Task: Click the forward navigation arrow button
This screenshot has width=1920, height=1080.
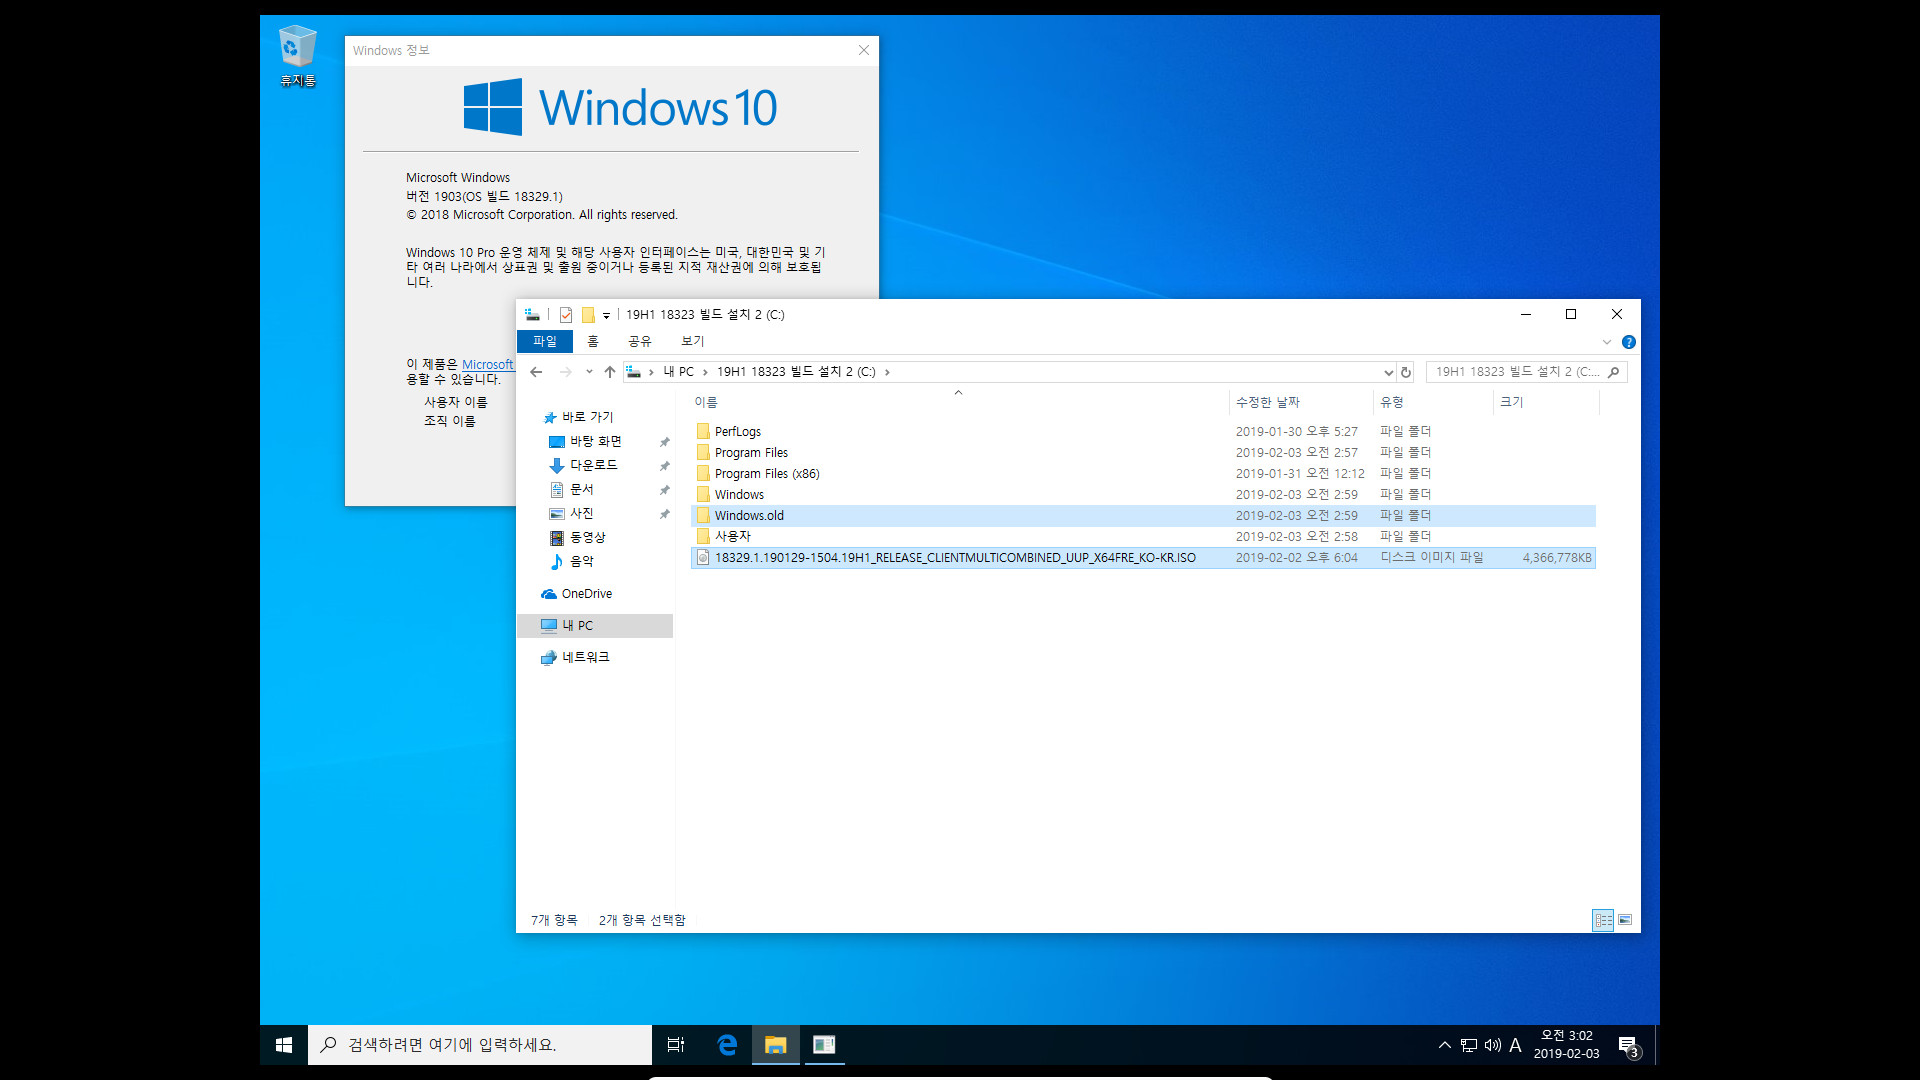Action: tap(564, 371)
